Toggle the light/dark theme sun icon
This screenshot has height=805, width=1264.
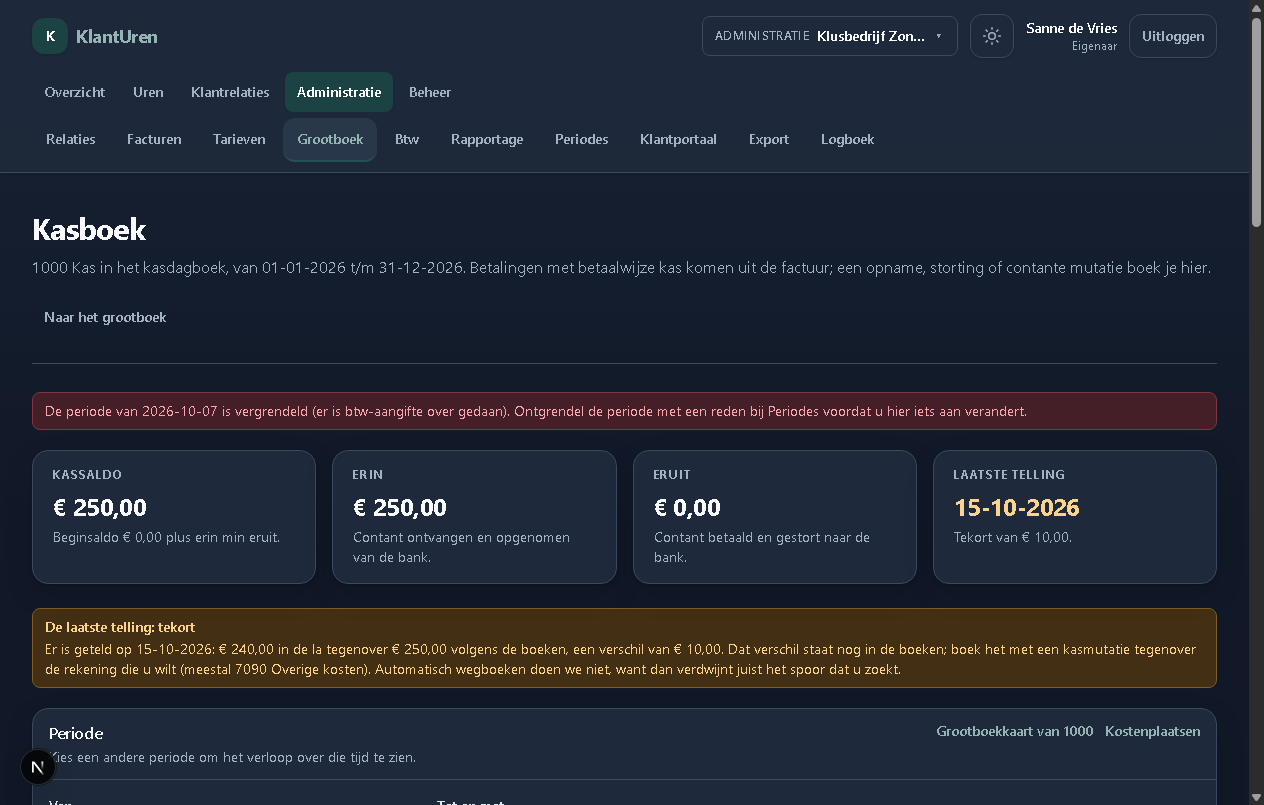point(992,36)
